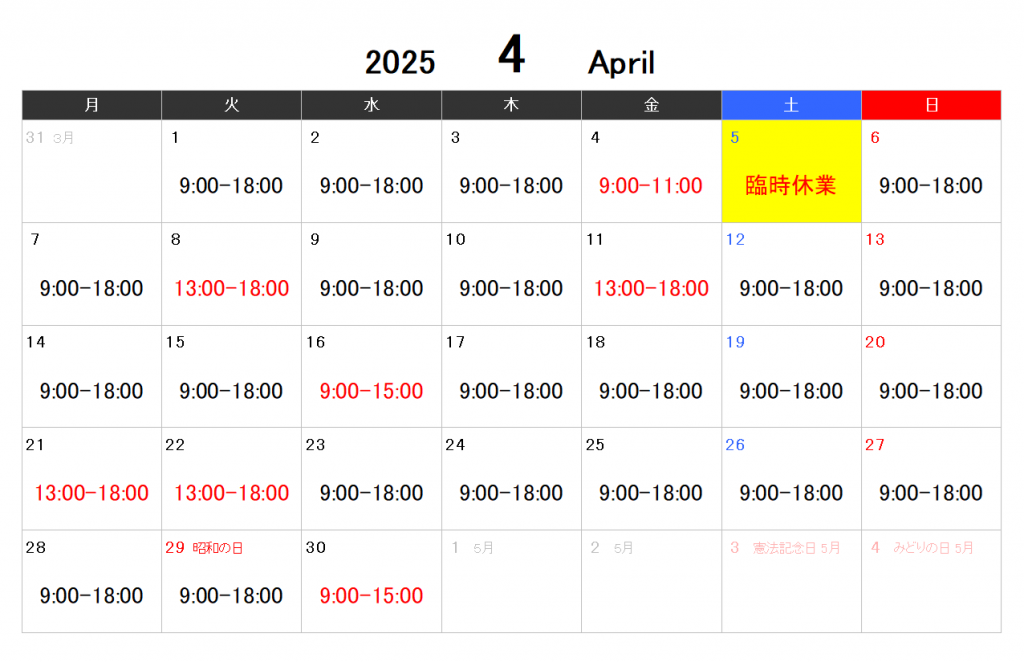Image resolution: width=1024 pixels, height=662 pixels.
Task: Click the April 8 hours 13:00-18:00
Action: (231, 289)
